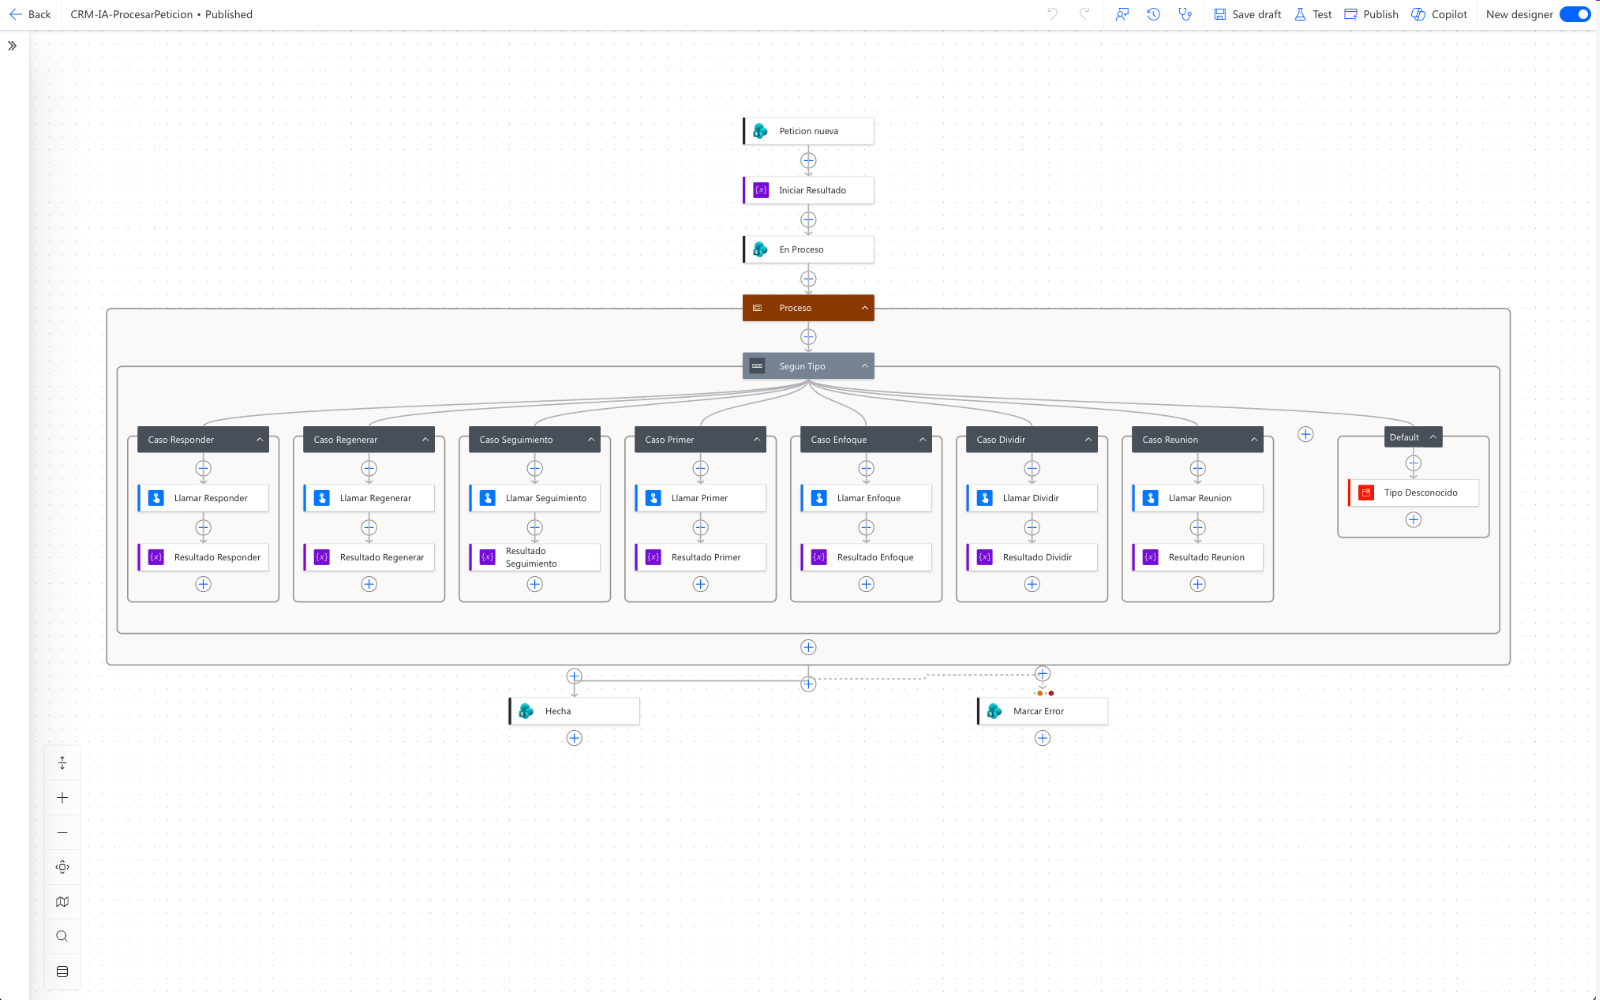Open the canvas search magnifier icon
This screenshot has height=1000, width=1600.
pyautogui.click(x=62, y=937)
